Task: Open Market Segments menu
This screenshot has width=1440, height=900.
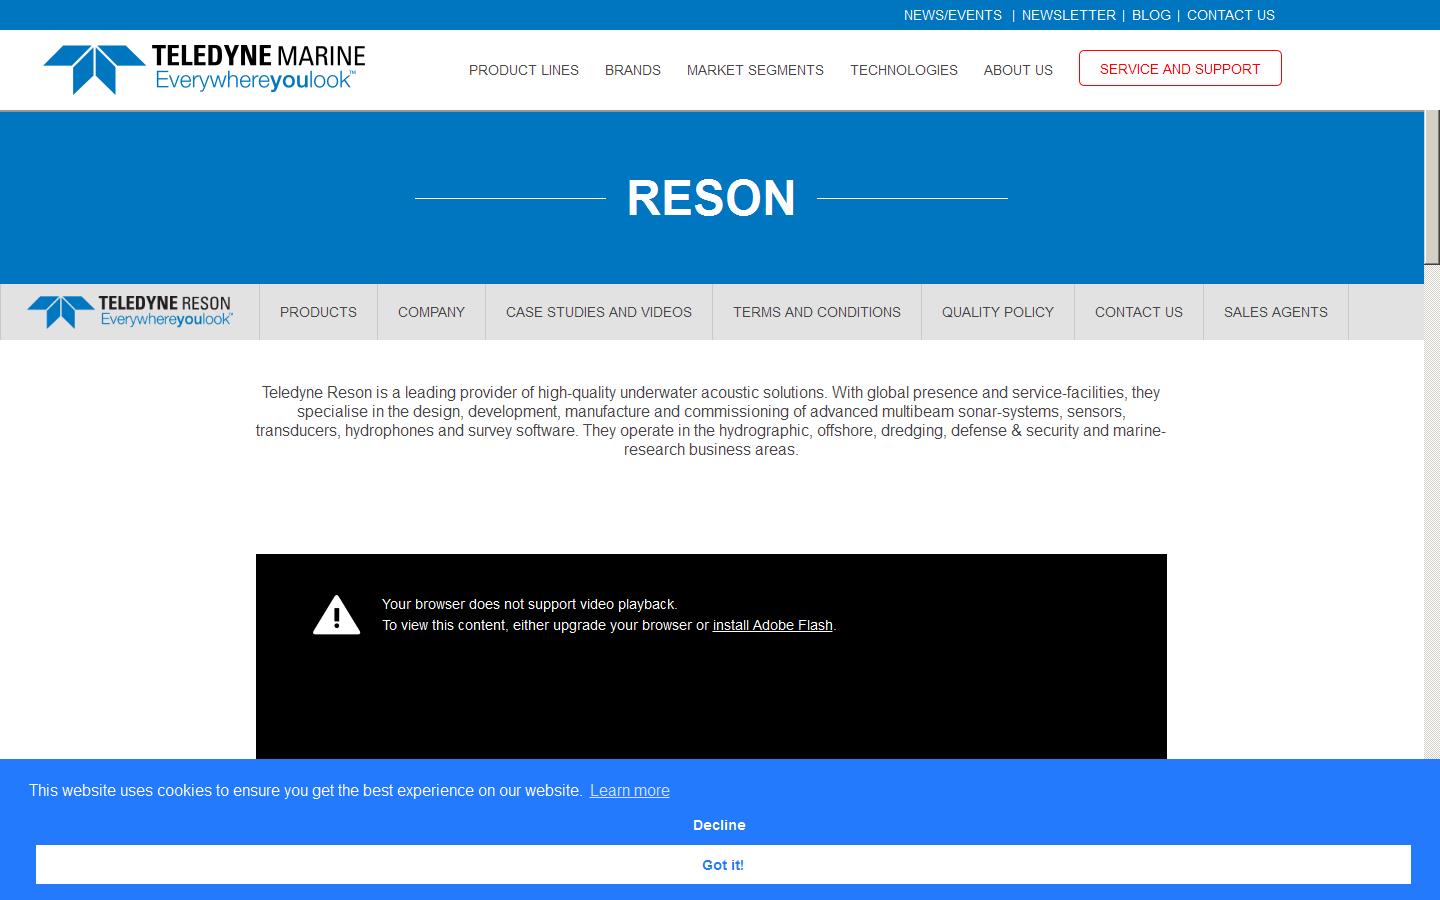Action: 755,70
